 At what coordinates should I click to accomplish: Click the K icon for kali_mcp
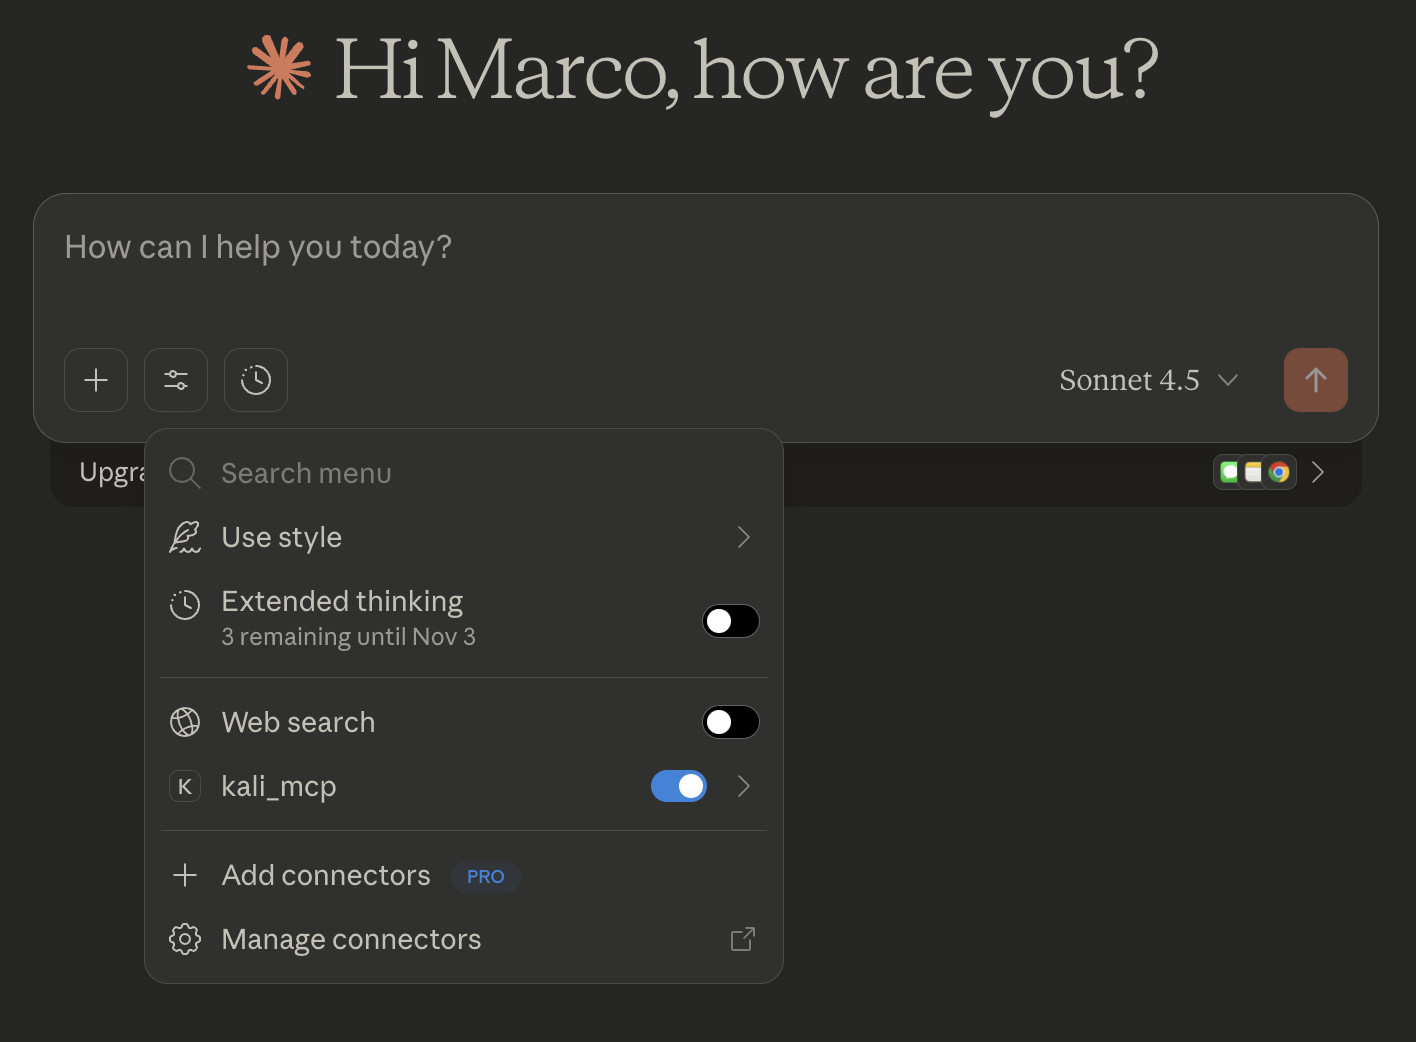pyautogui.click(x=185, y=787)
